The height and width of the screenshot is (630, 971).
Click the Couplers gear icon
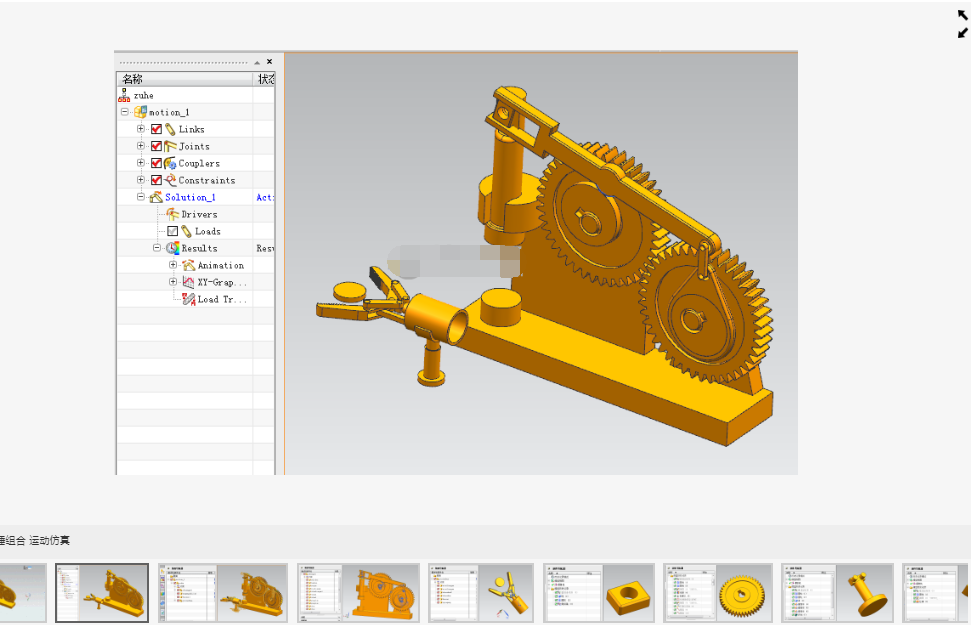pos(170,164)
